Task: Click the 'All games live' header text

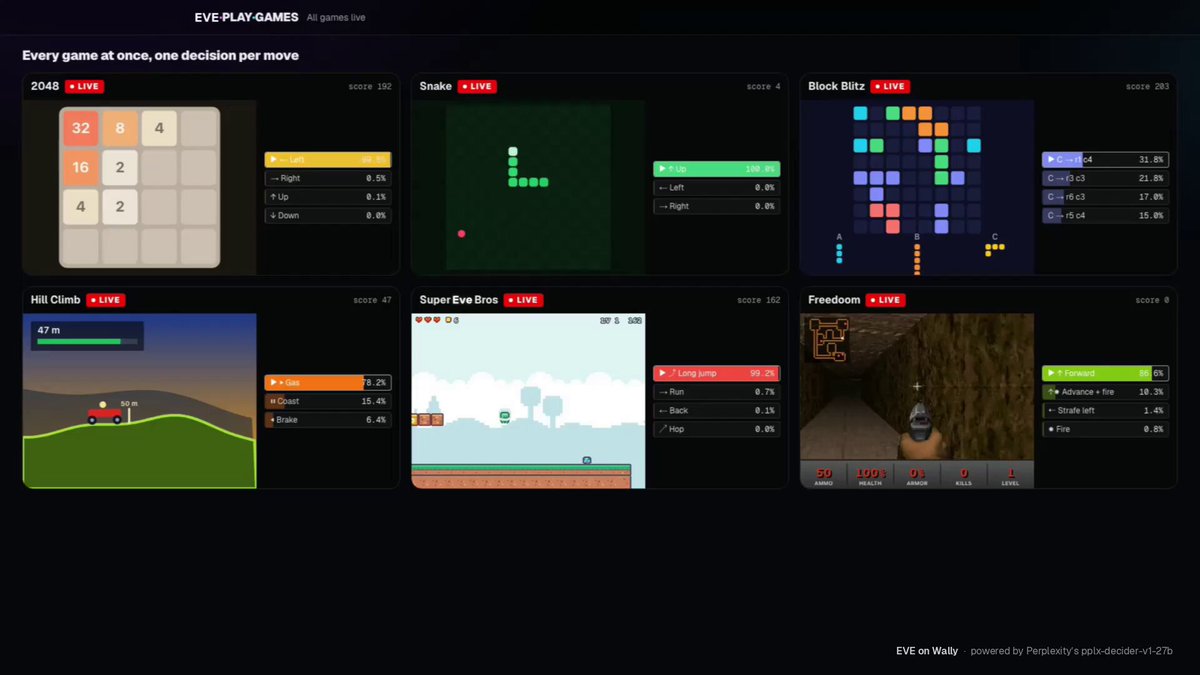Action: (x=336, y=17)
